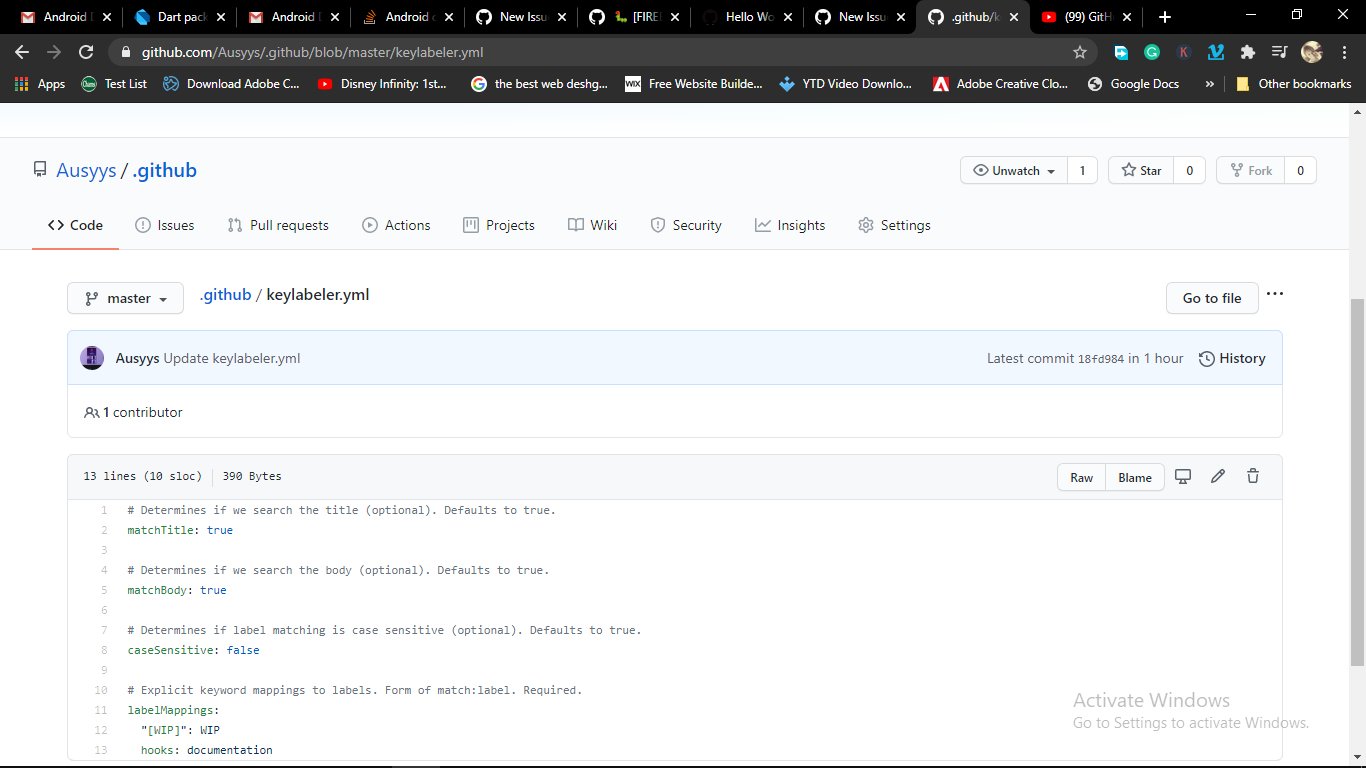Image resolution: width=1366 pixels, height=768 pixels.
Task: Click the page vertical scrollbar
Action: click(1357, 482)
